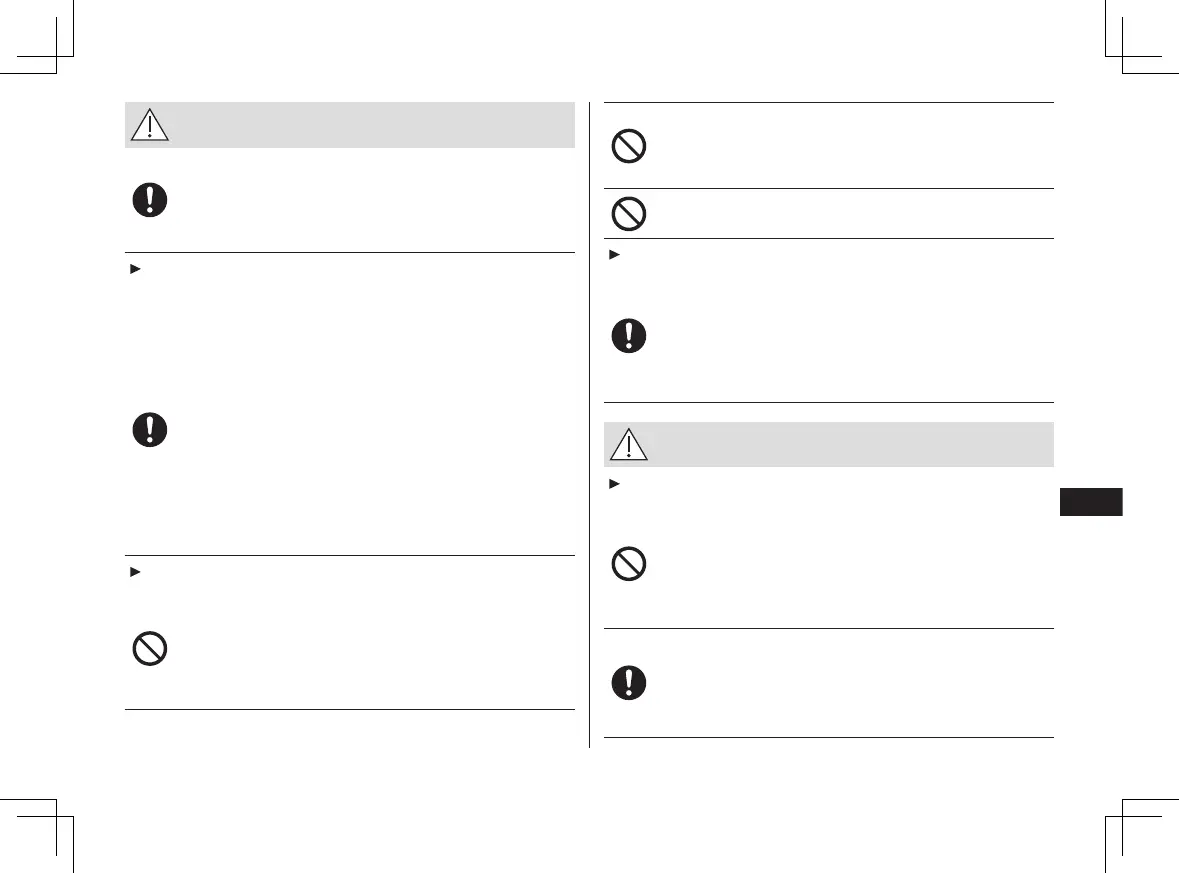Click the warning triangle in the right-column gray banner
The width and height of the screenshot is (1179, 873).
point(629,445)
